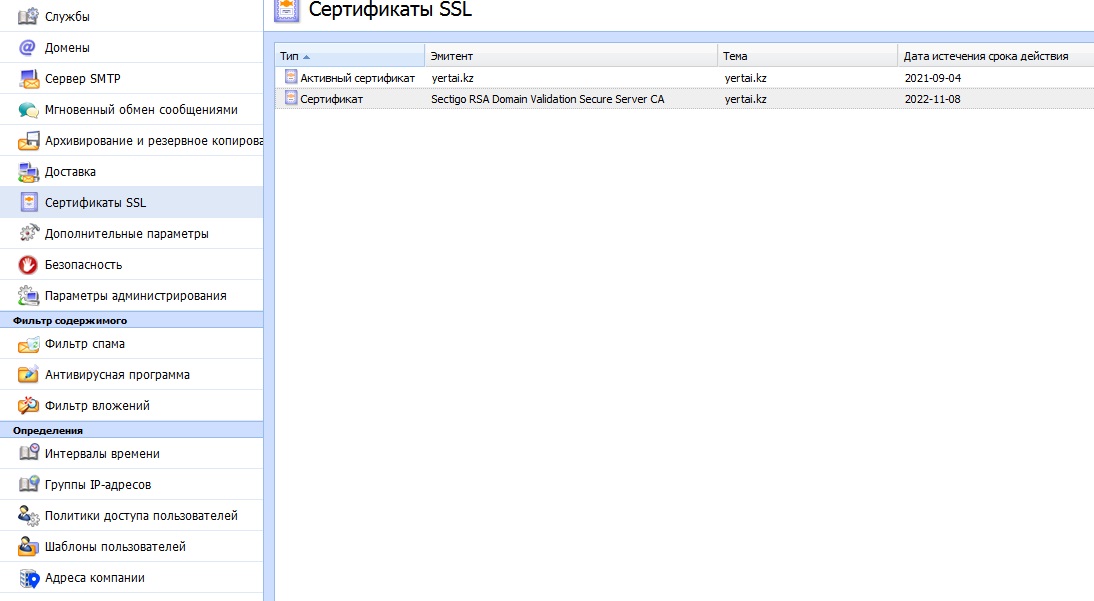1094x601 pixels.
Task: Click the Мгновенный обмен сообщениями chat icon
Action: (28, 110)
